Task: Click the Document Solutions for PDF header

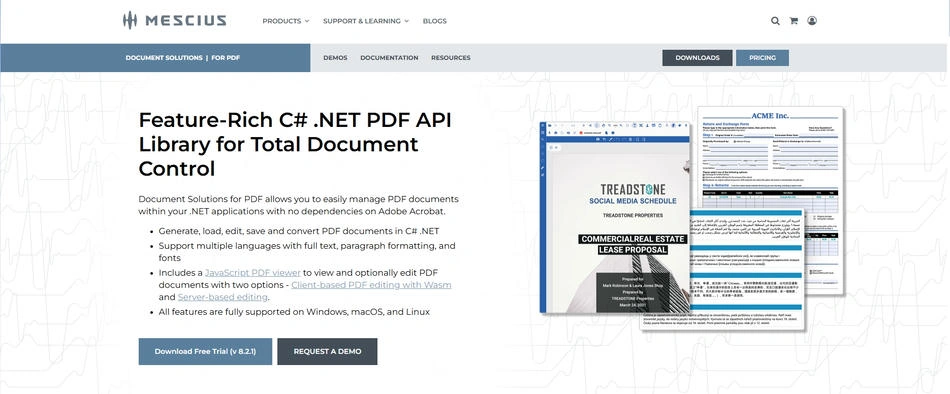Action: (182, 58)
